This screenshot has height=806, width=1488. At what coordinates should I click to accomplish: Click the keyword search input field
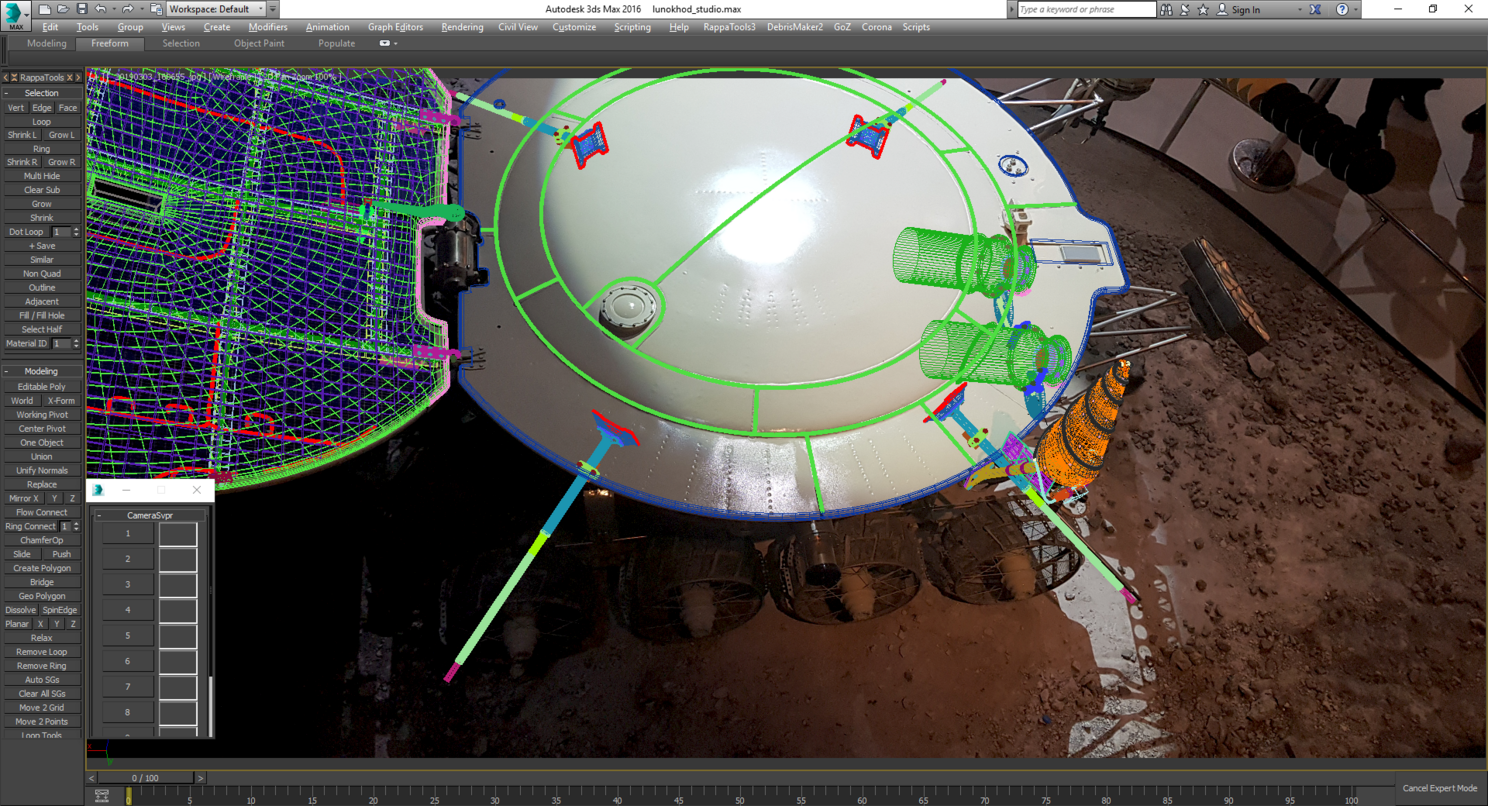(x=1086, y=9)
